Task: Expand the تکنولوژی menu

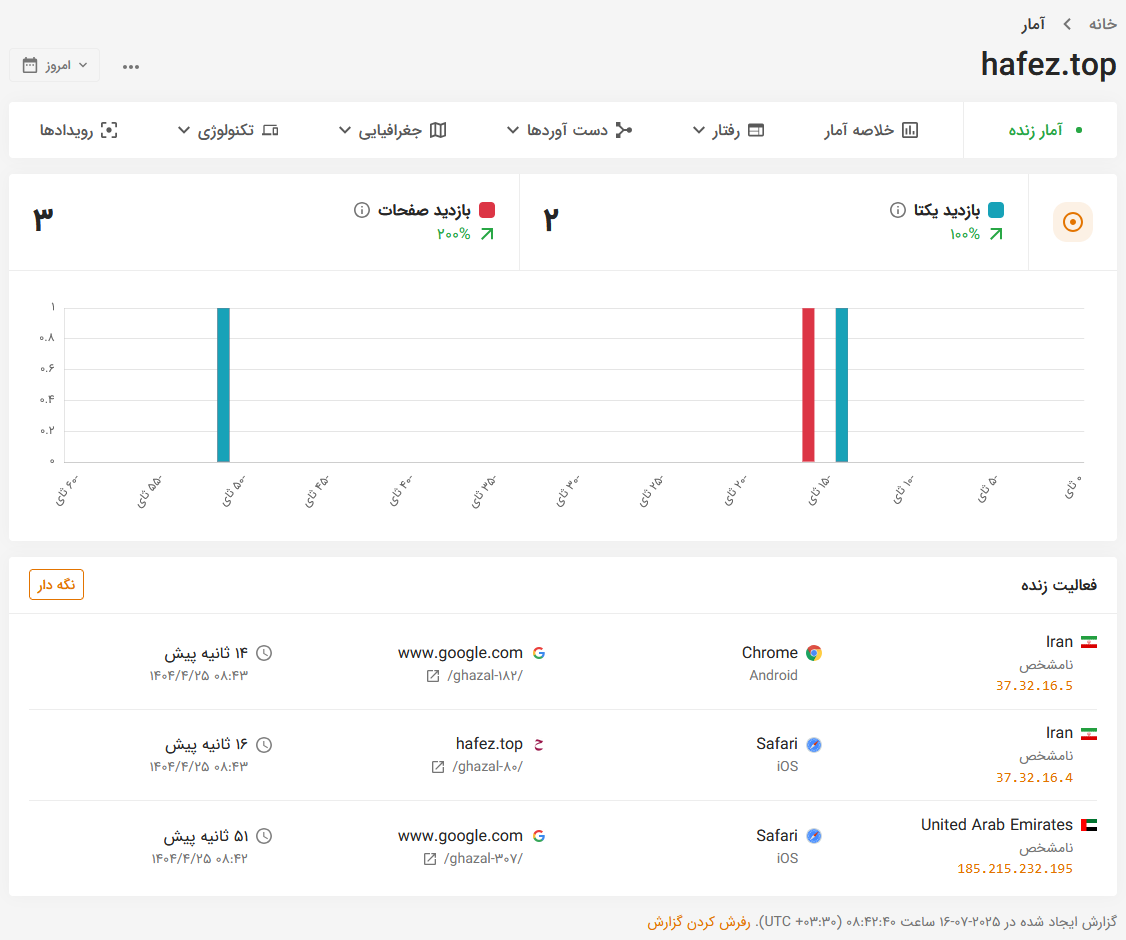Action: tap(228, 130)
